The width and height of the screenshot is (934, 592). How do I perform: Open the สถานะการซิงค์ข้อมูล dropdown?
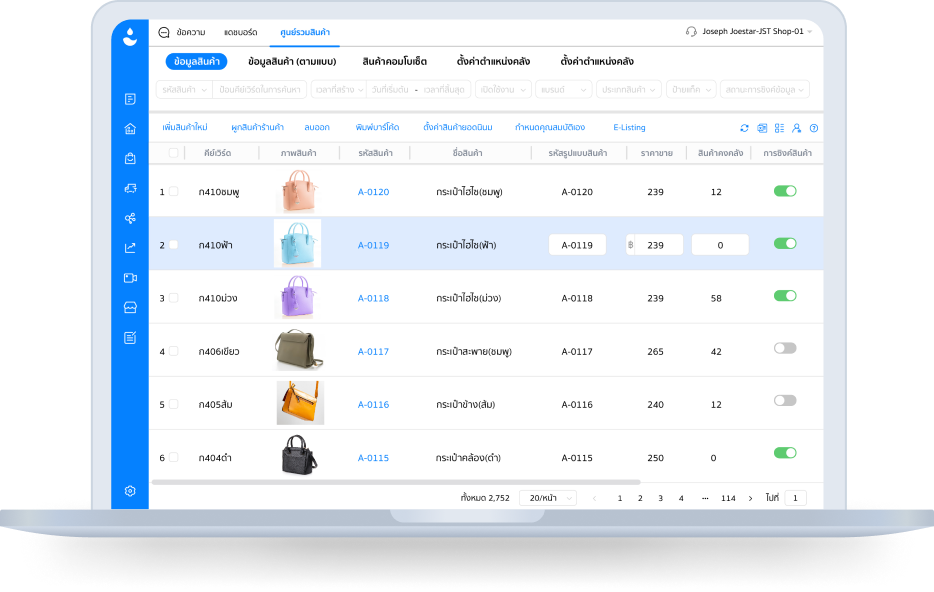pyautogui.click(x=765, y=89)
